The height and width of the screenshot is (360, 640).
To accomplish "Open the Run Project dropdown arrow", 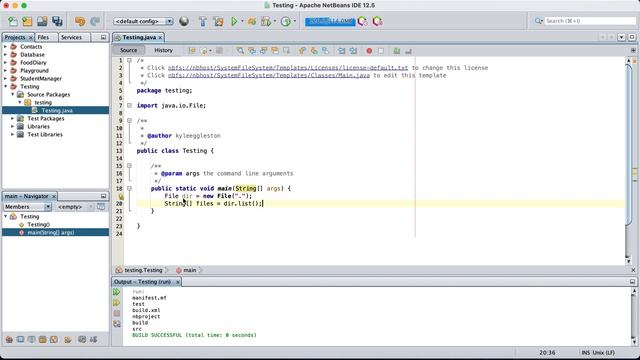I will 242,21.
